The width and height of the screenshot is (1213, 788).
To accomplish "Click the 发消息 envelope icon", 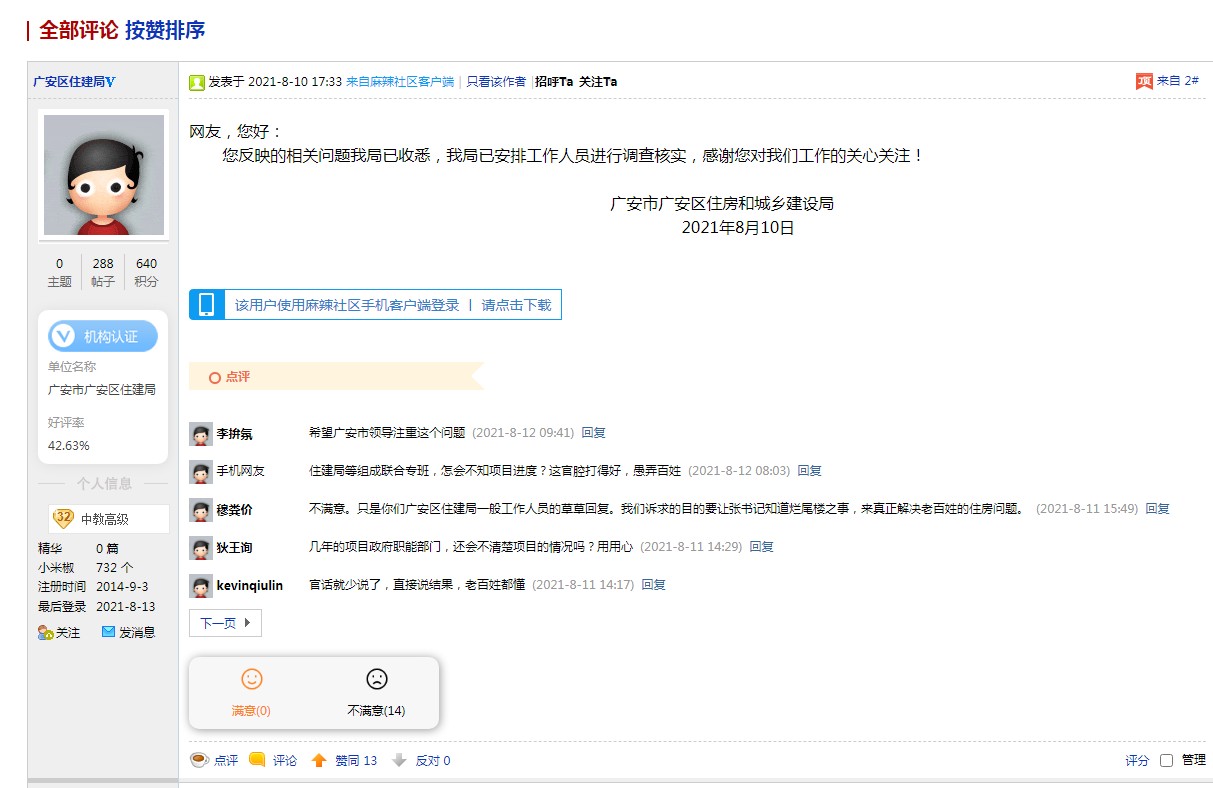I will (x=109, y=632).
